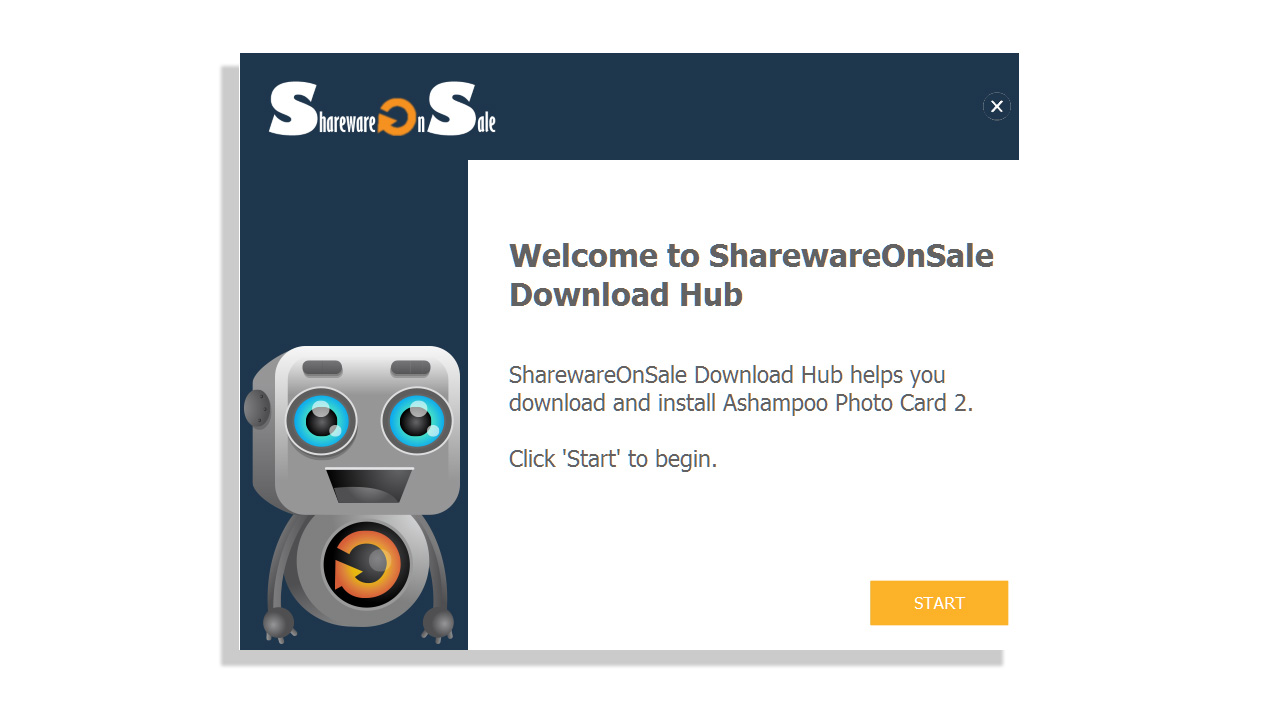1280x720 pixels.
Task: Click the large first 'S' of logo
Action: [x=293, y=110]
